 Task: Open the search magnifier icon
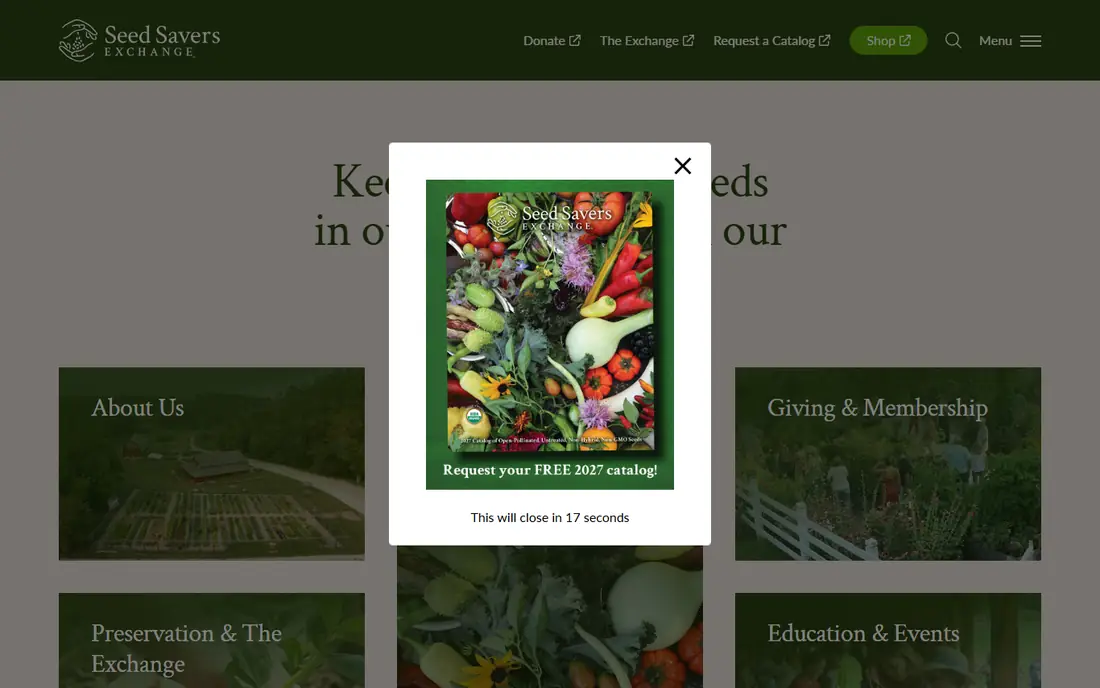click(953, 41)
